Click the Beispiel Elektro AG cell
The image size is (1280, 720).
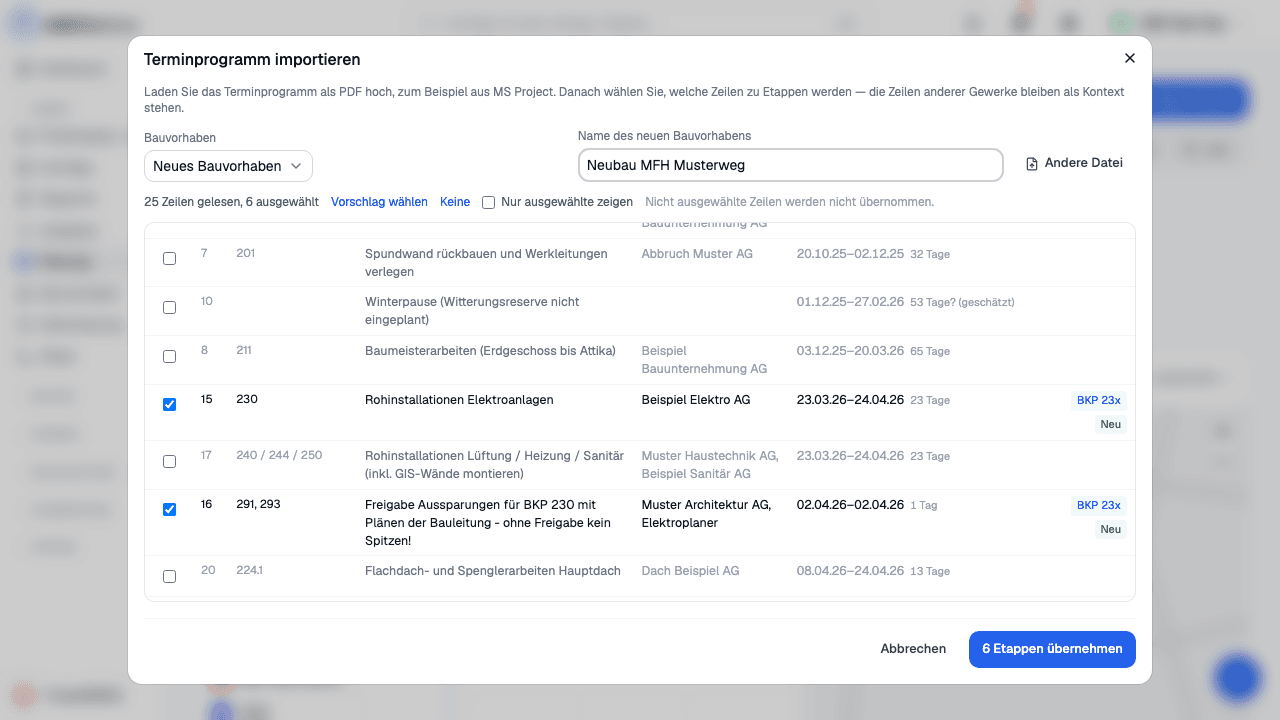pyautogui.click(x=696, y=400)
